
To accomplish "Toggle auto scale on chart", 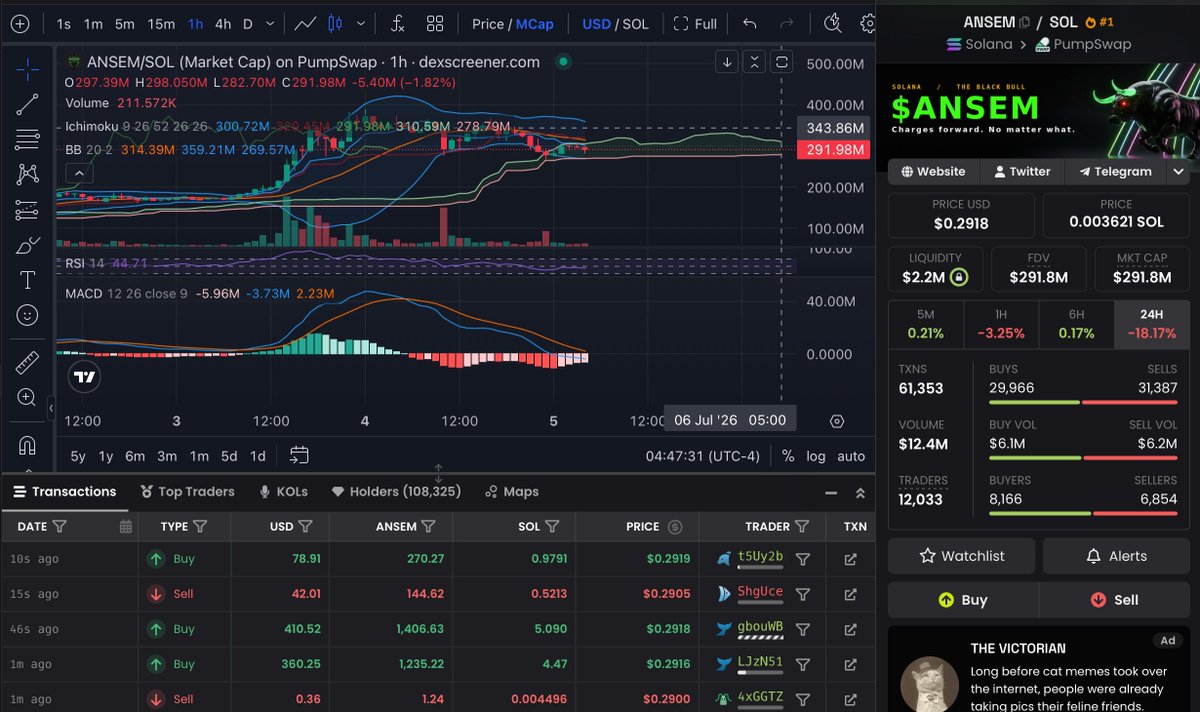I will pyautogui.click(x=851, y=456).
